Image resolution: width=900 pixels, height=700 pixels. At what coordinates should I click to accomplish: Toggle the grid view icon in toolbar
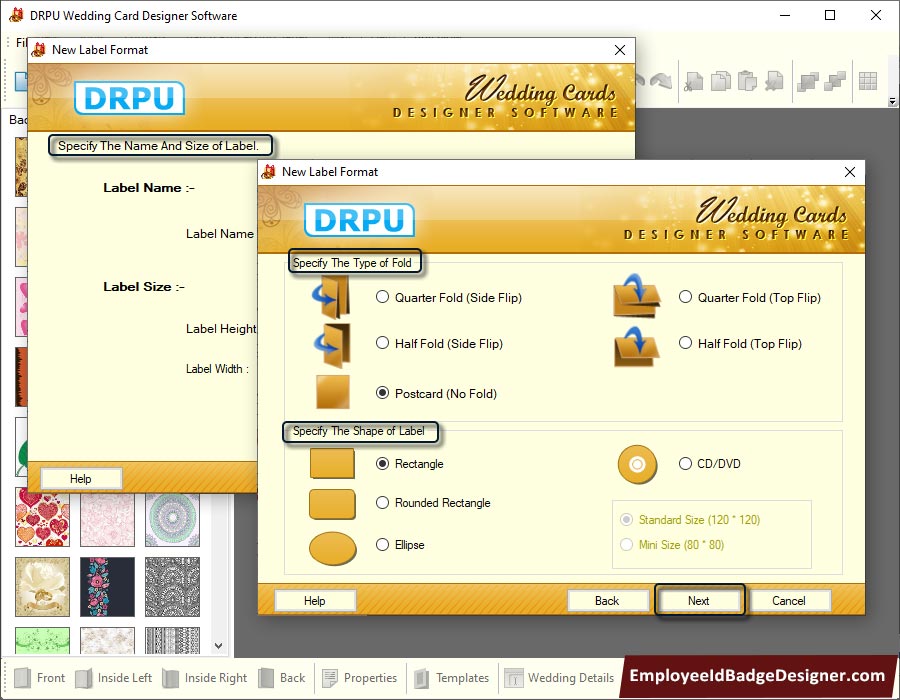click(x=868, y=81)
